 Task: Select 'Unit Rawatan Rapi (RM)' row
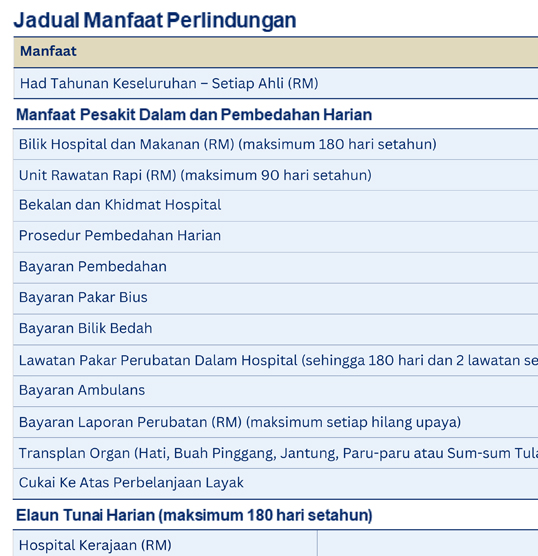pyautogui.click(x=276, y=175)
